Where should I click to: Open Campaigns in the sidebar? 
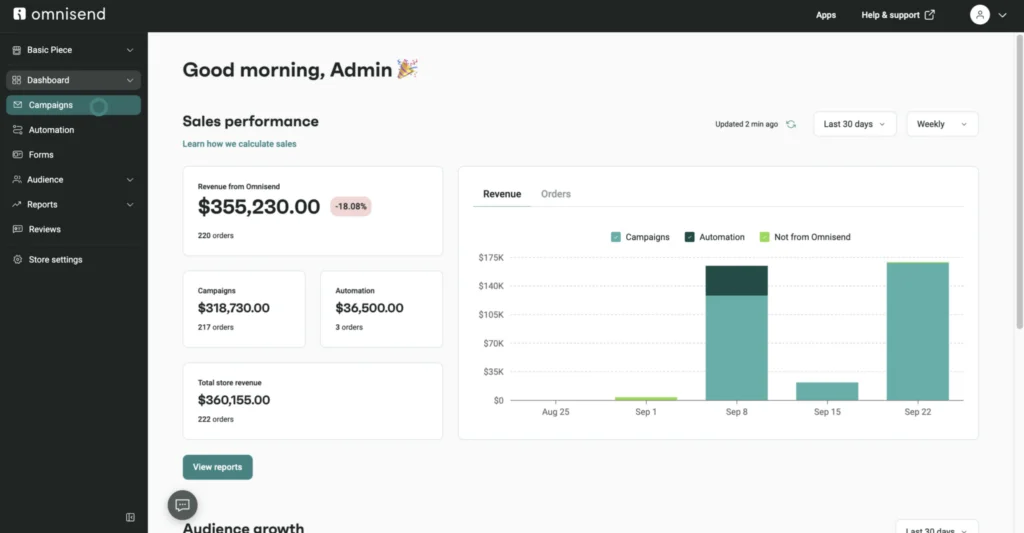coord(73,105)
